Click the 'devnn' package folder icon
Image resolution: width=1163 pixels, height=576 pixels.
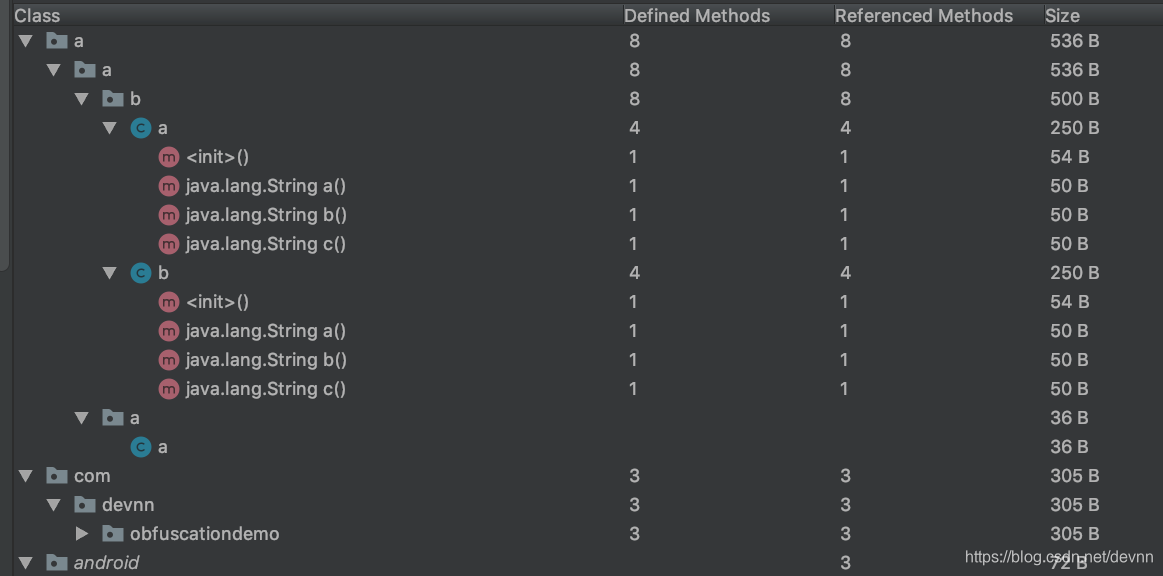point(85,505)
